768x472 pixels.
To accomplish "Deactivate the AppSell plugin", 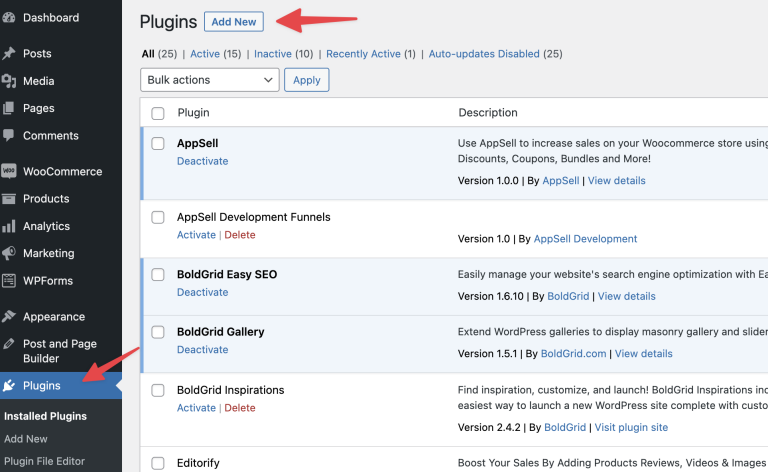I will [x=203, y=161].
